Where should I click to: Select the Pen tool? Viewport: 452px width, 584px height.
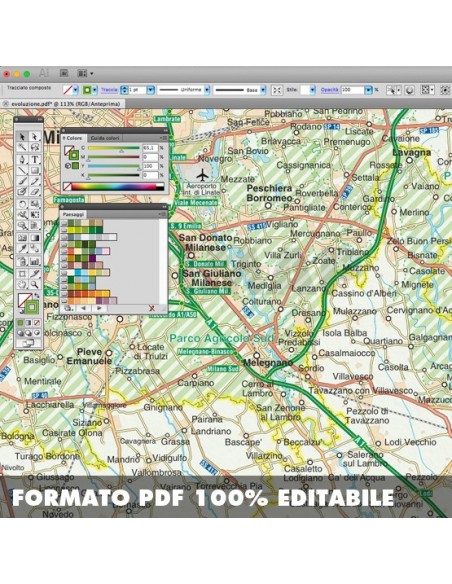click(x=22, y=160)
